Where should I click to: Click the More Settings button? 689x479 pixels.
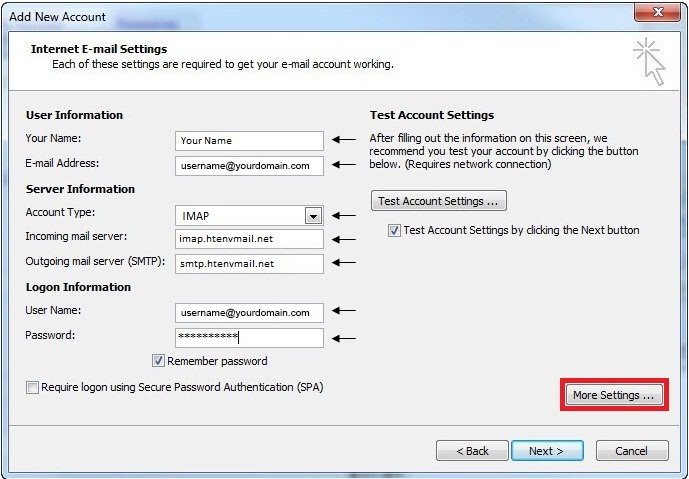coord(614,395)
